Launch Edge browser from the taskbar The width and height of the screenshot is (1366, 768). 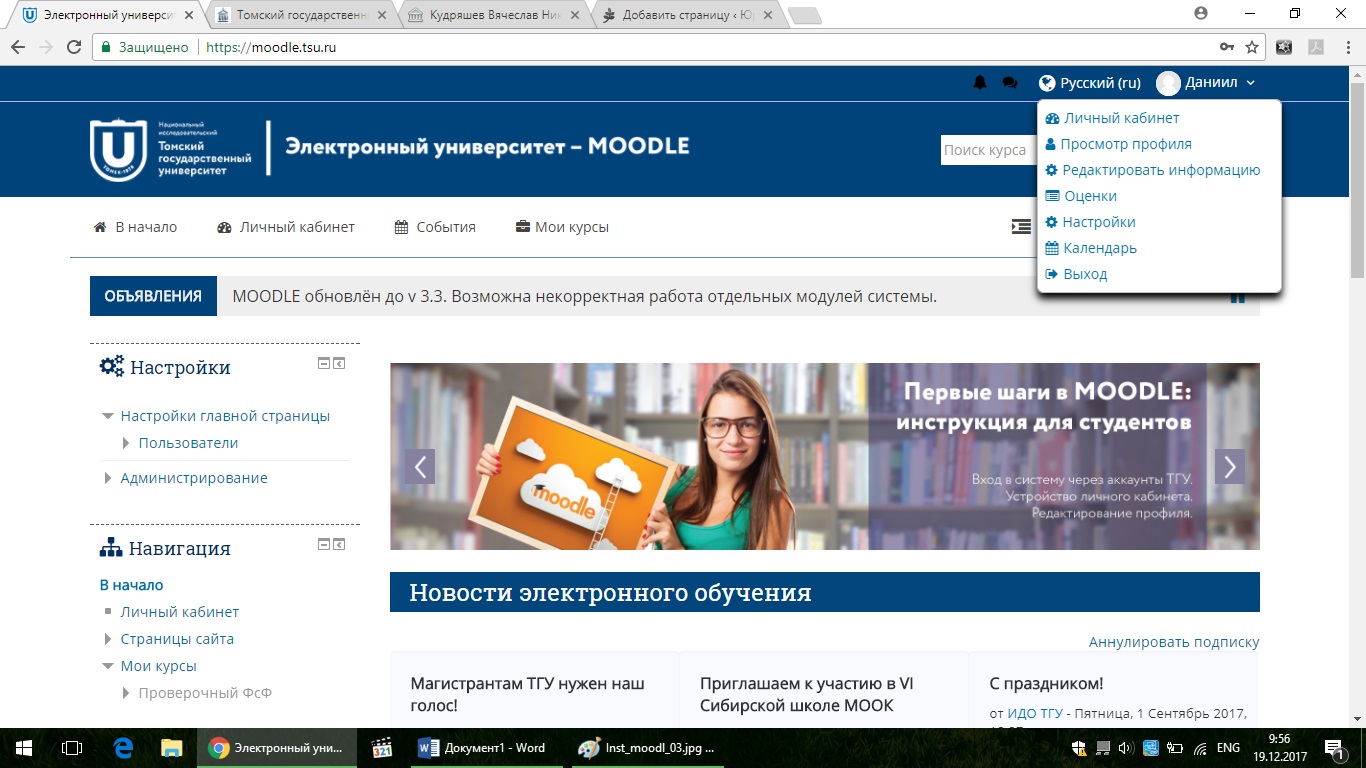point(124,747)
